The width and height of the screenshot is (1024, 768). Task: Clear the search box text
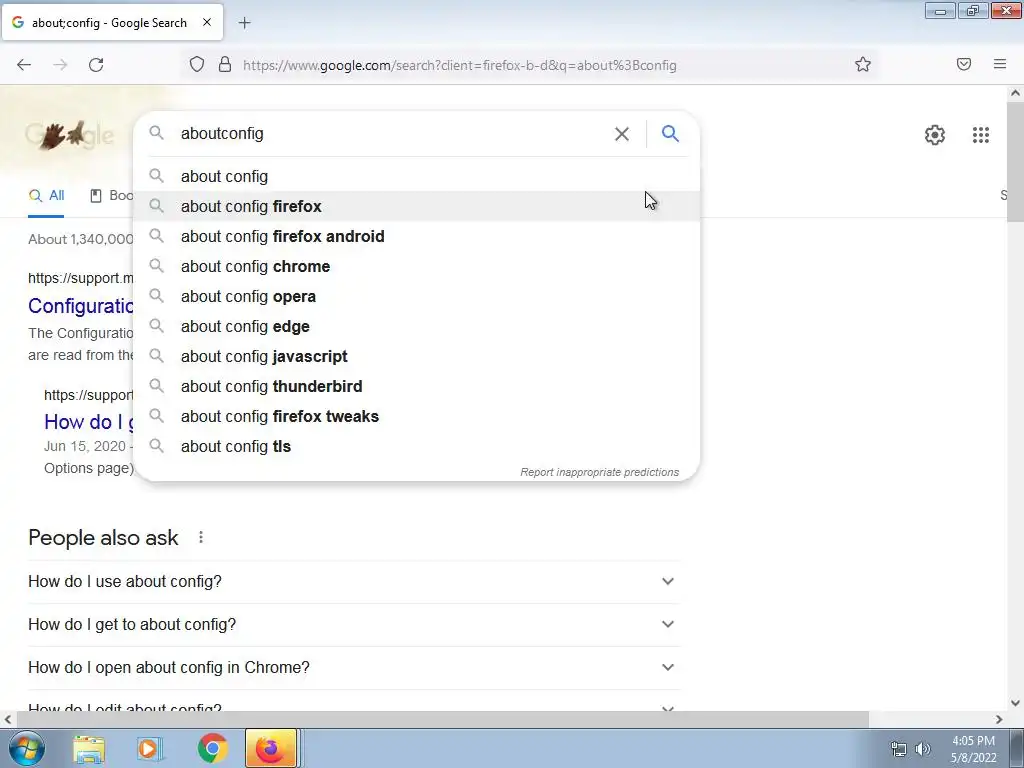[622, 134]
